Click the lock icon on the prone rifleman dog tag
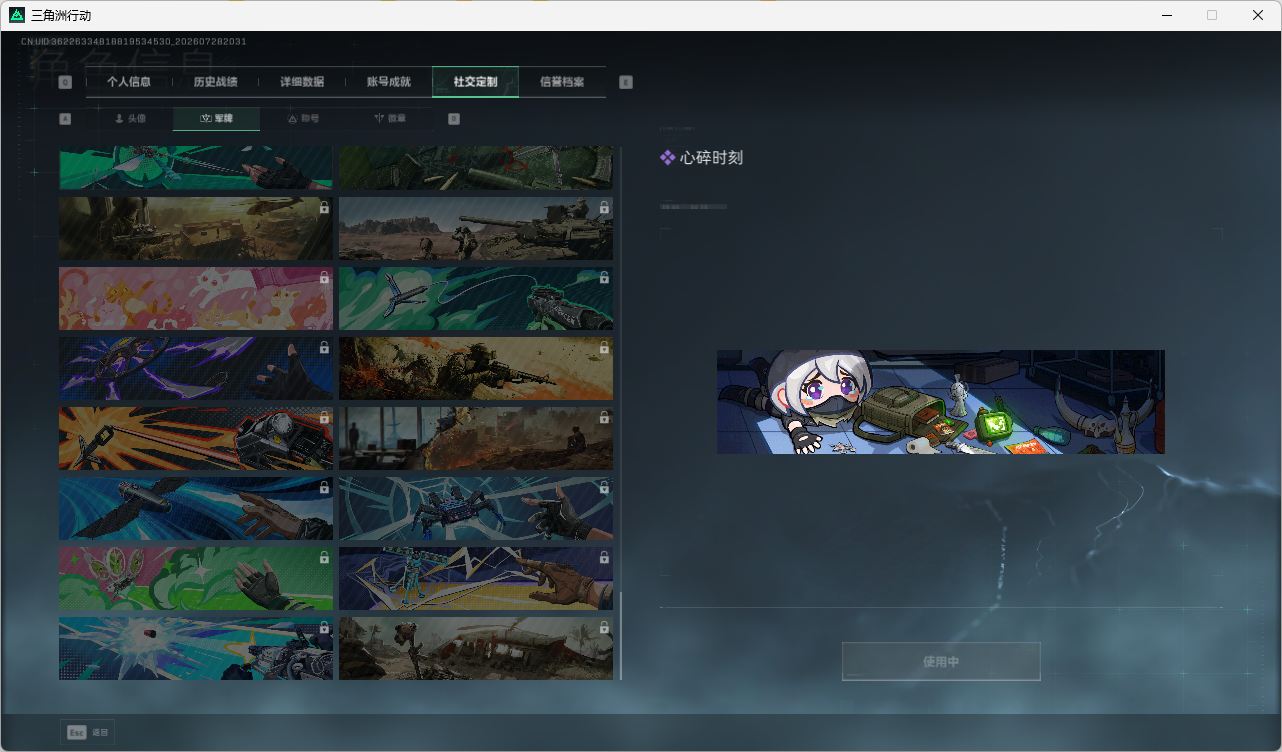 coord(604,348)
